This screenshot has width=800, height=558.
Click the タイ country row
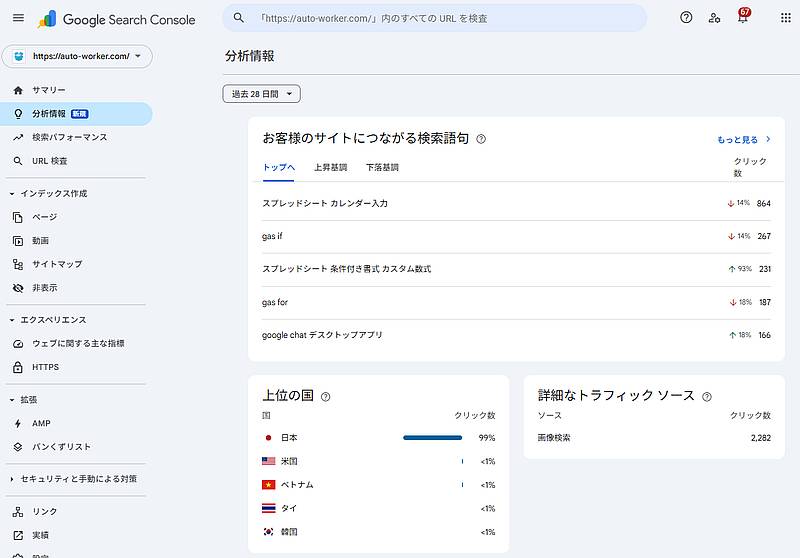pos(379,509)
